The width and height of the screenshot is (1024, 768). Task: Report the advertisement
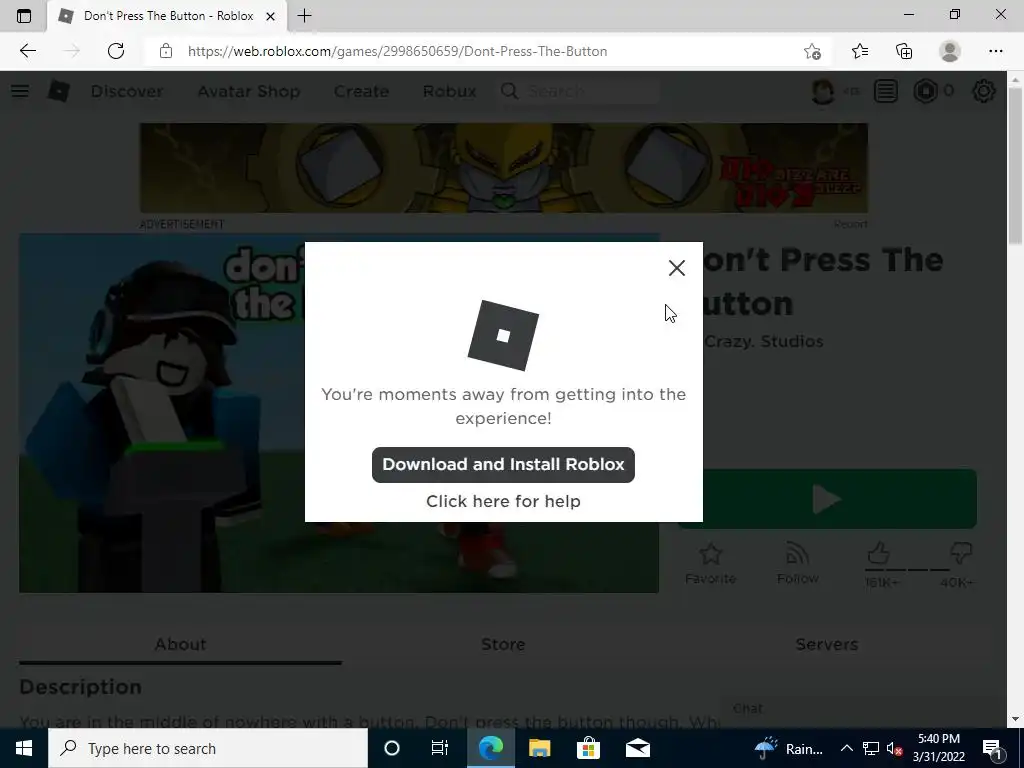[850, 224]
